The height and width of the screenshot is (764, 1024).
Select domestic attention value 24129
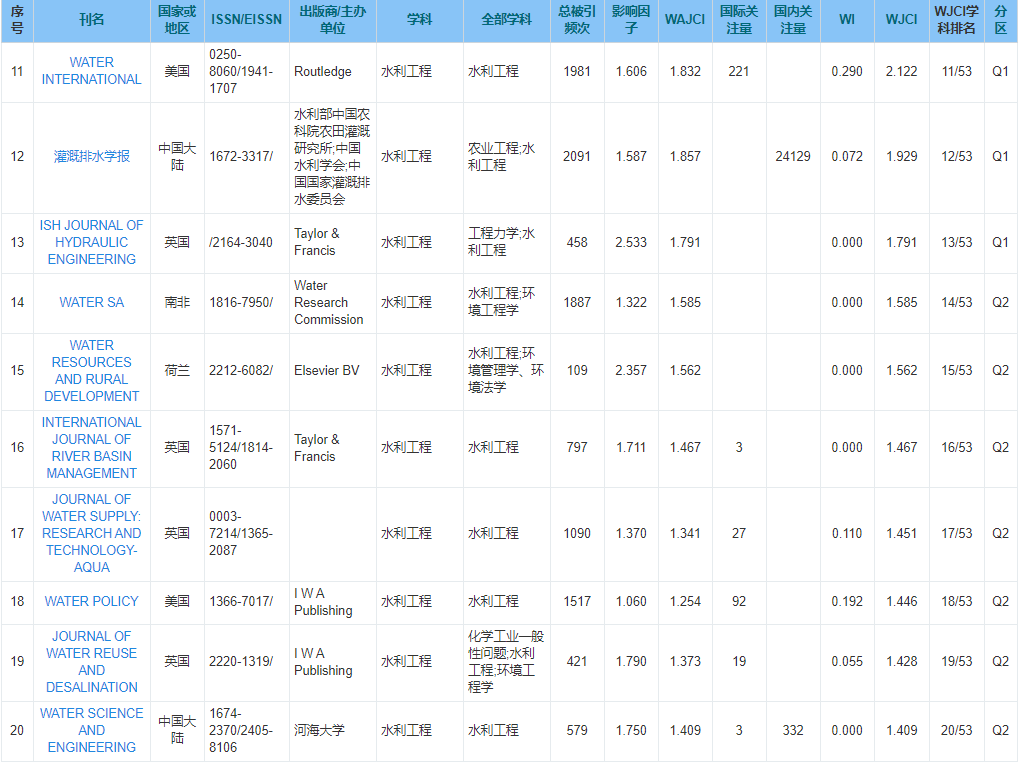(x=793, y=157)
